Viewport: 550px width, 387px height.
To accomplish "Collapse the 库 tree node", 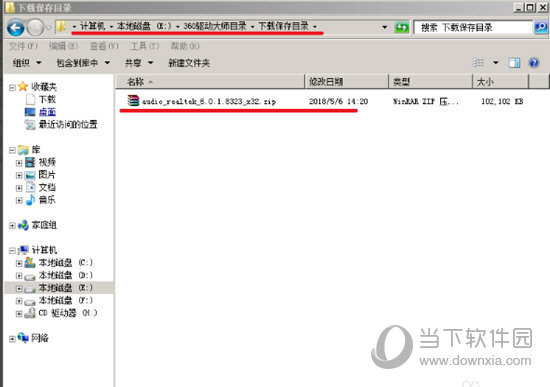I will [x=12, y=150].
